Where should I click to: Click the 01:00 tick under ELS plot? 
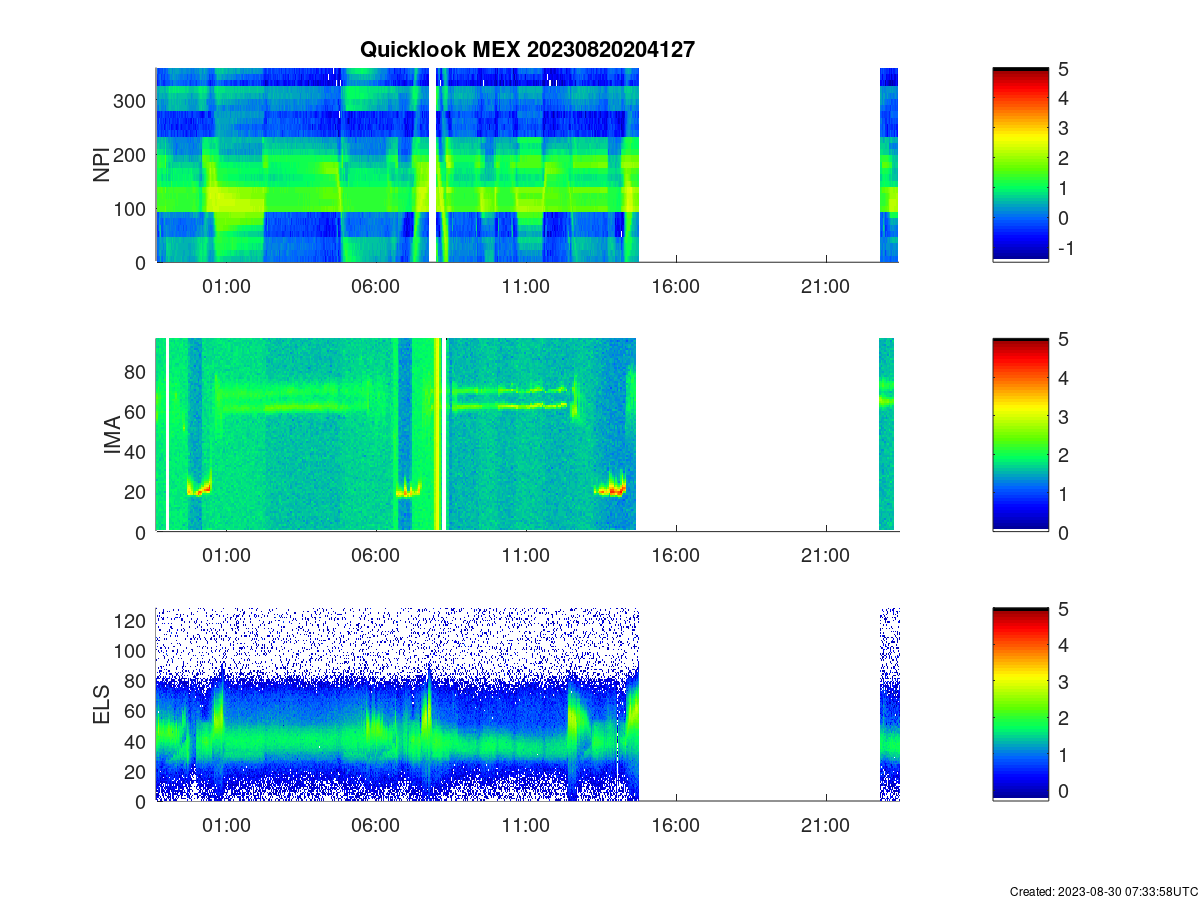tap(226, 825)
